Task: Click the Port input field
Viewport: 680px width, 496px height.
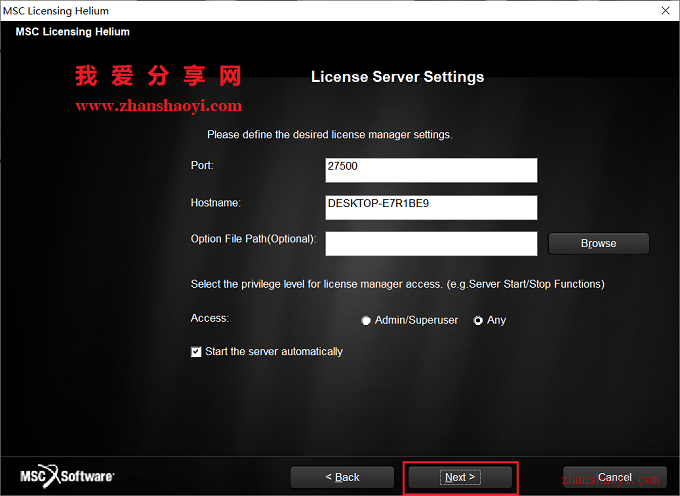Action: (431, 170)
